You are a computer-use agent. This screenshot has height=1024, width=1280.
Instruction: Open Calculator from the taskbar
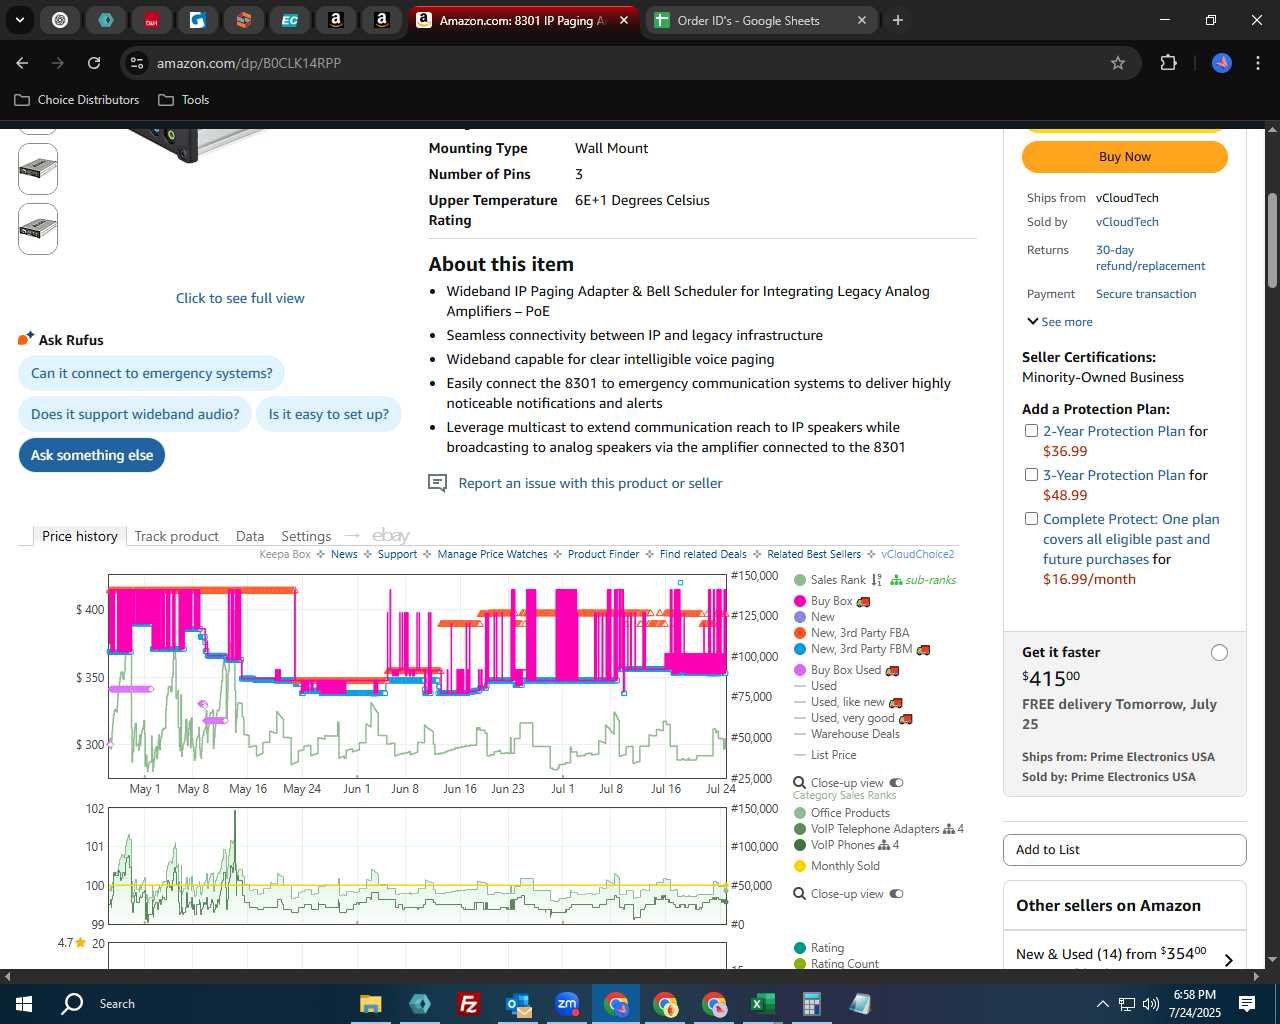pos(811,1004)
